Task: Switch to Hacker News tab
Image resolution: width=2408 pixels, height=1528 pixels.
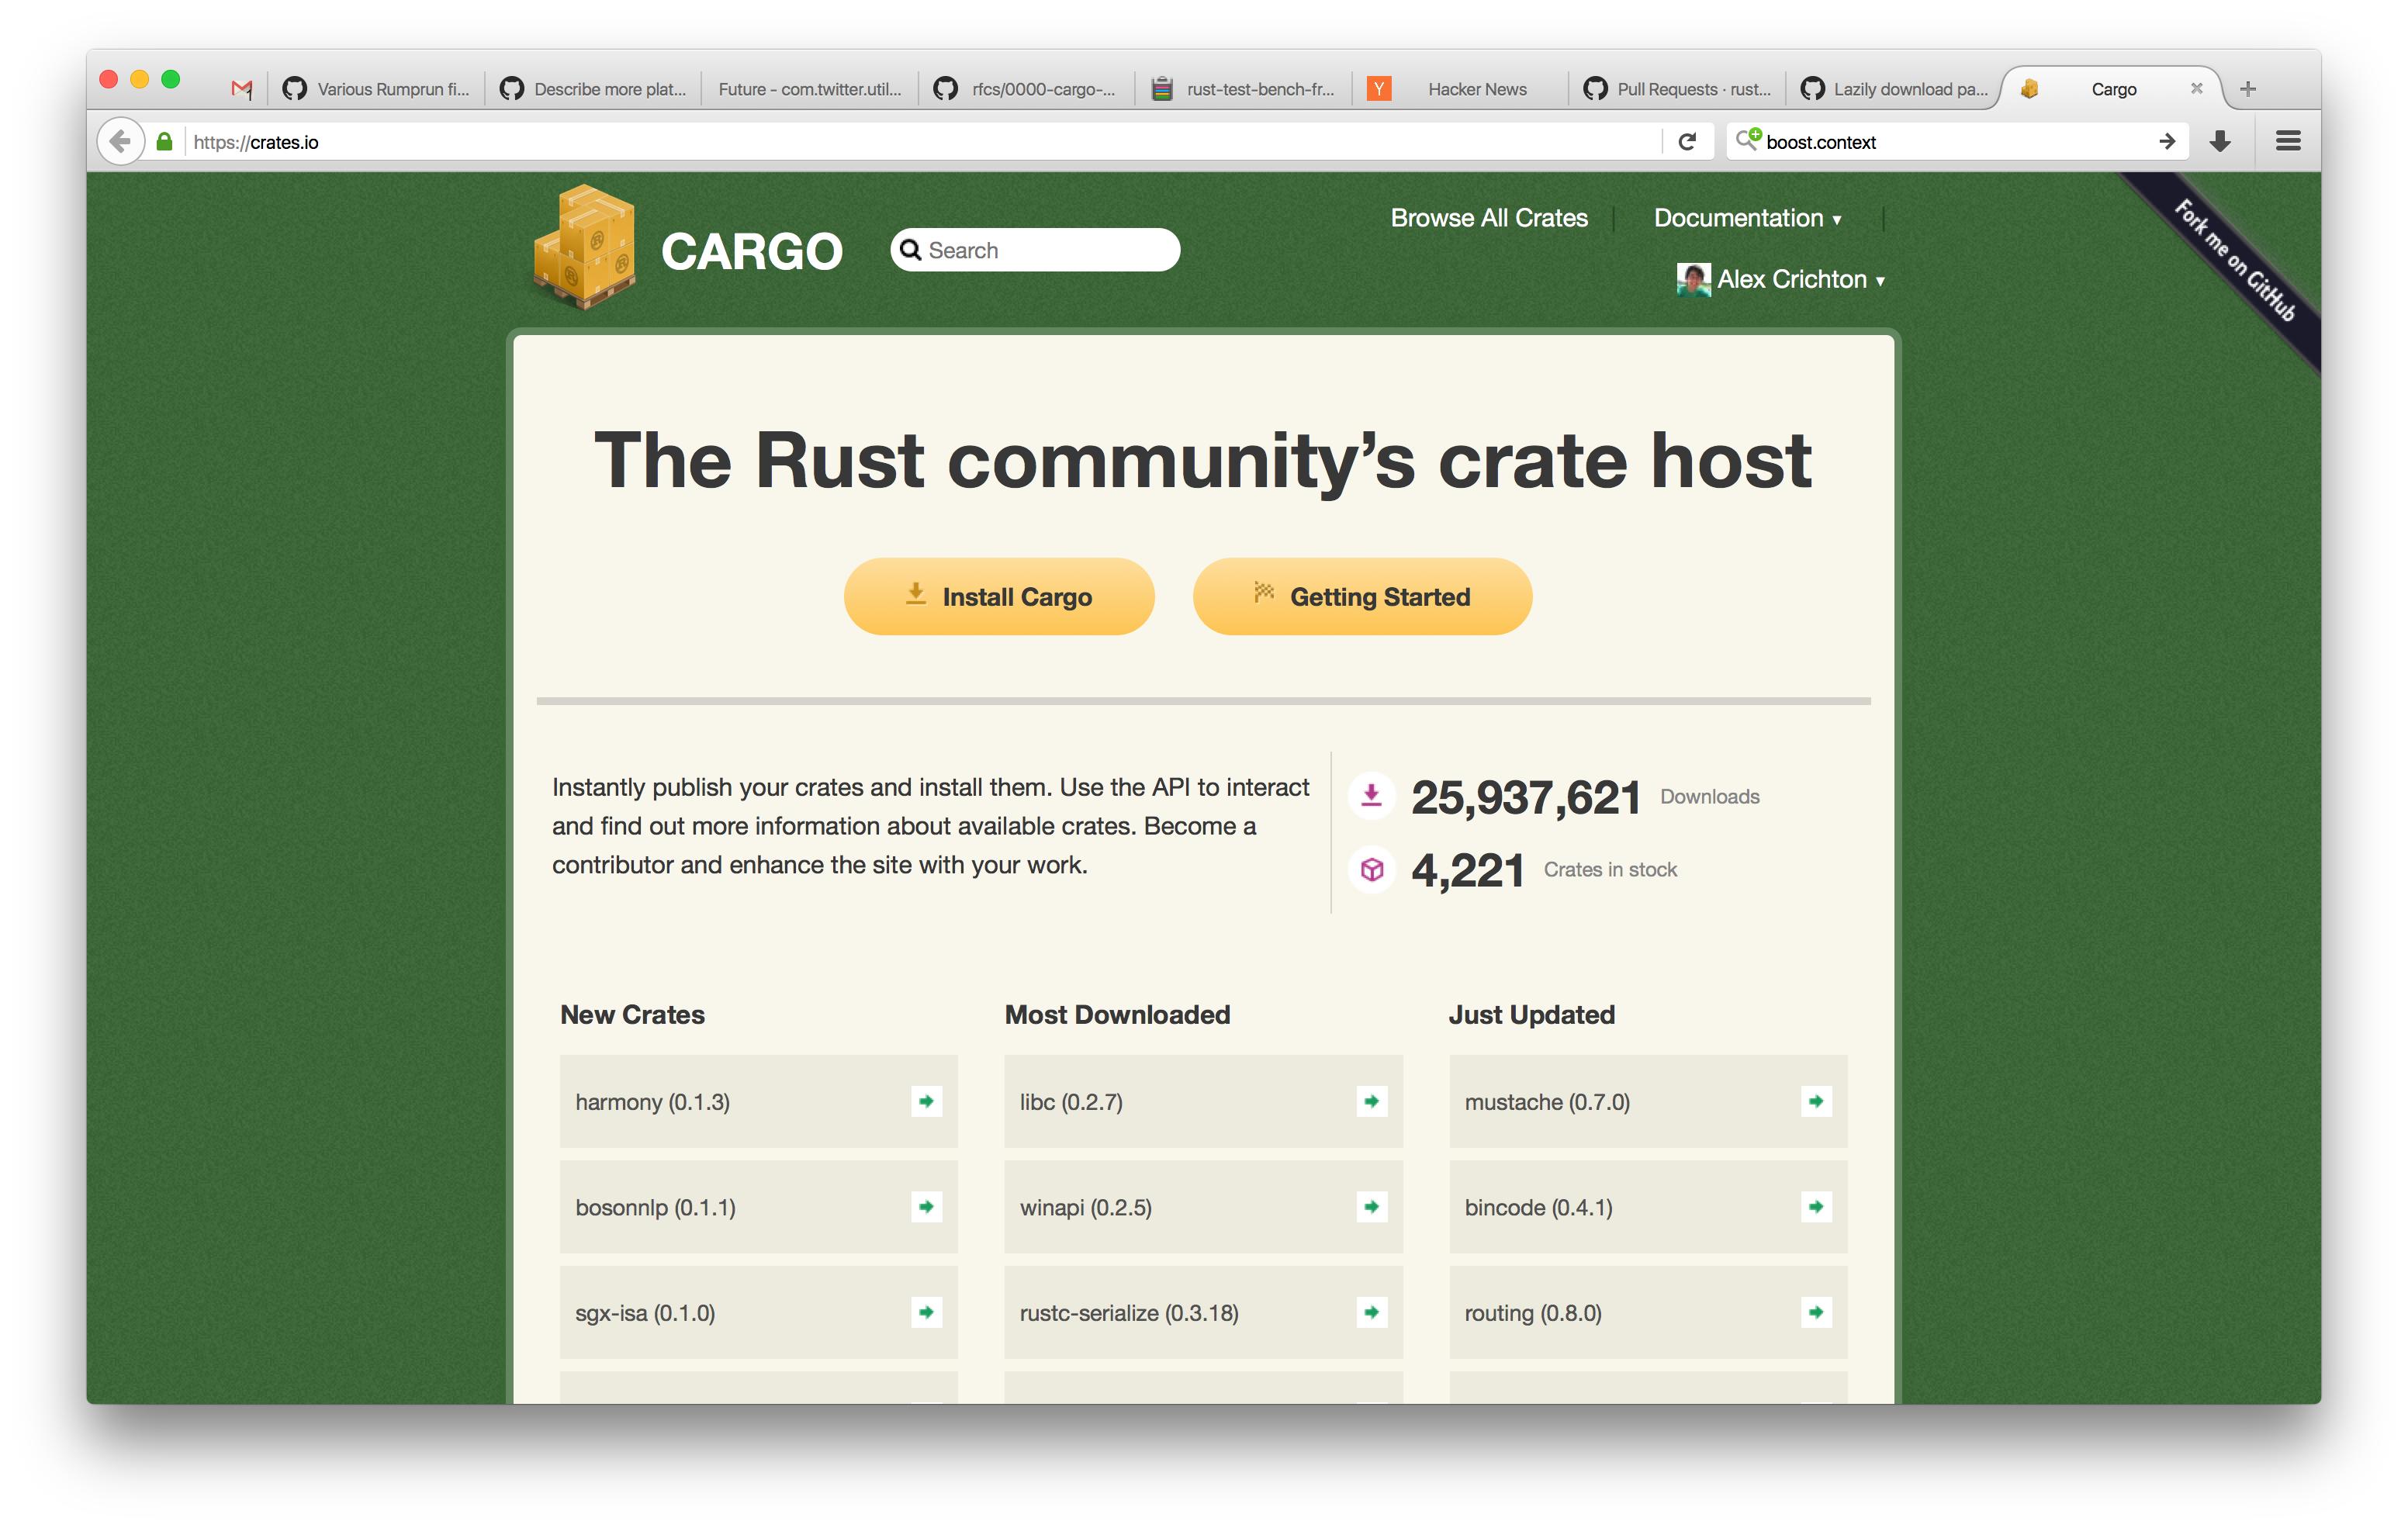Action: click(1460, 89)
